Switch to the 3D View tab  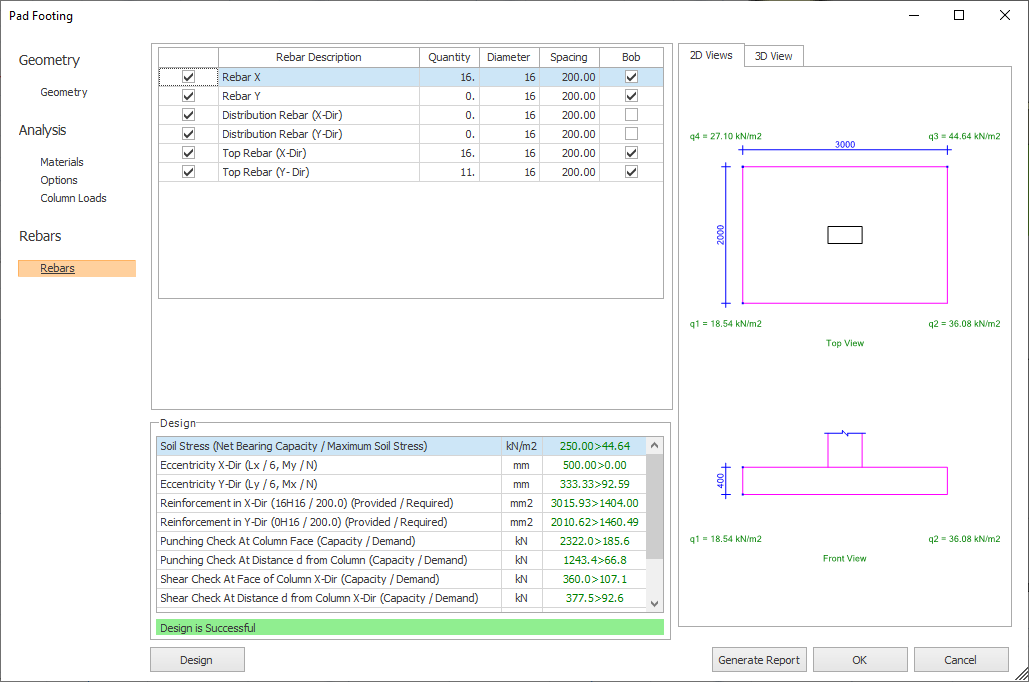[x=773, y=56]
